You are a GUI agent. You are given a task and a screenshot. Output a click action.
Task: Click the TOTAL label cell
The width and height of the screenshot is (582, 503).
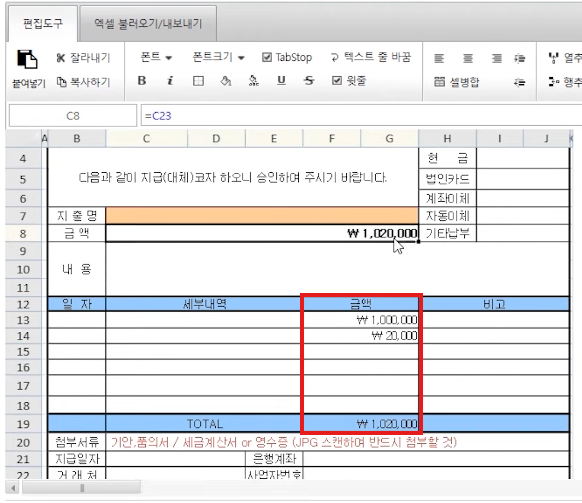point(205,424)
